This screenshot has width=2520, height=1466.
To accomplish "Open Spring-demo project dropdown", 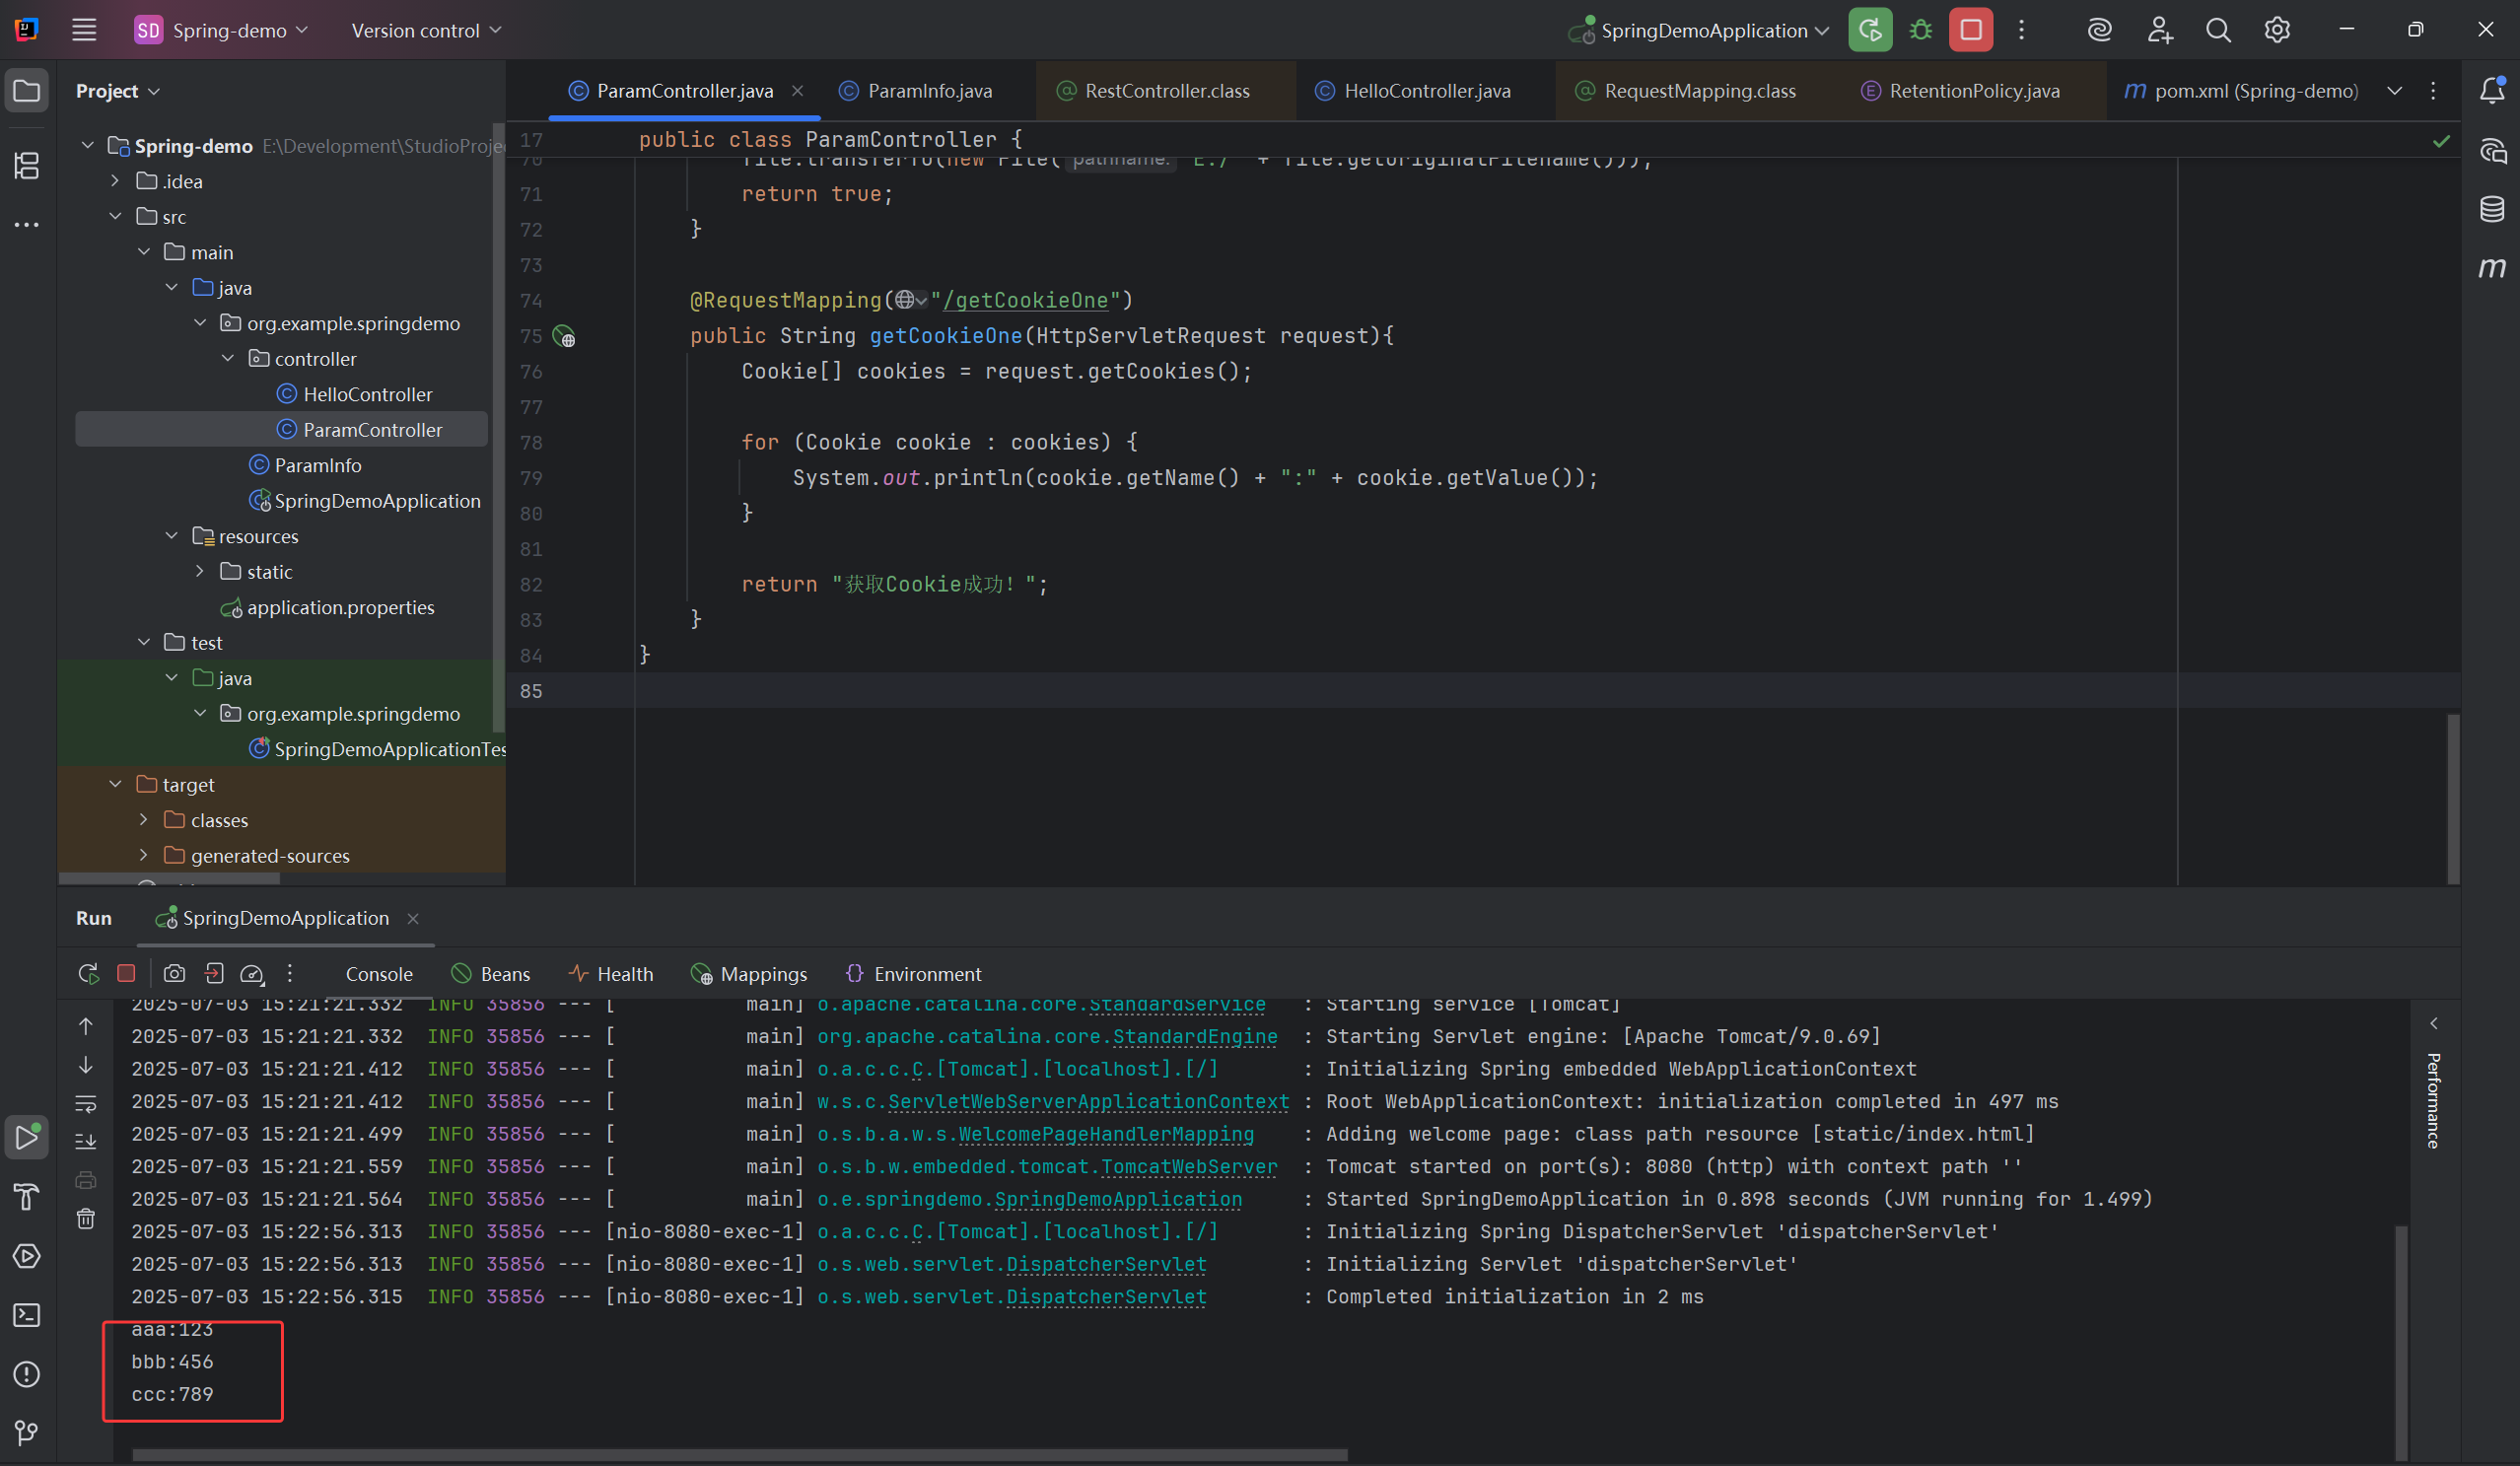I will (x=222, y=30).
